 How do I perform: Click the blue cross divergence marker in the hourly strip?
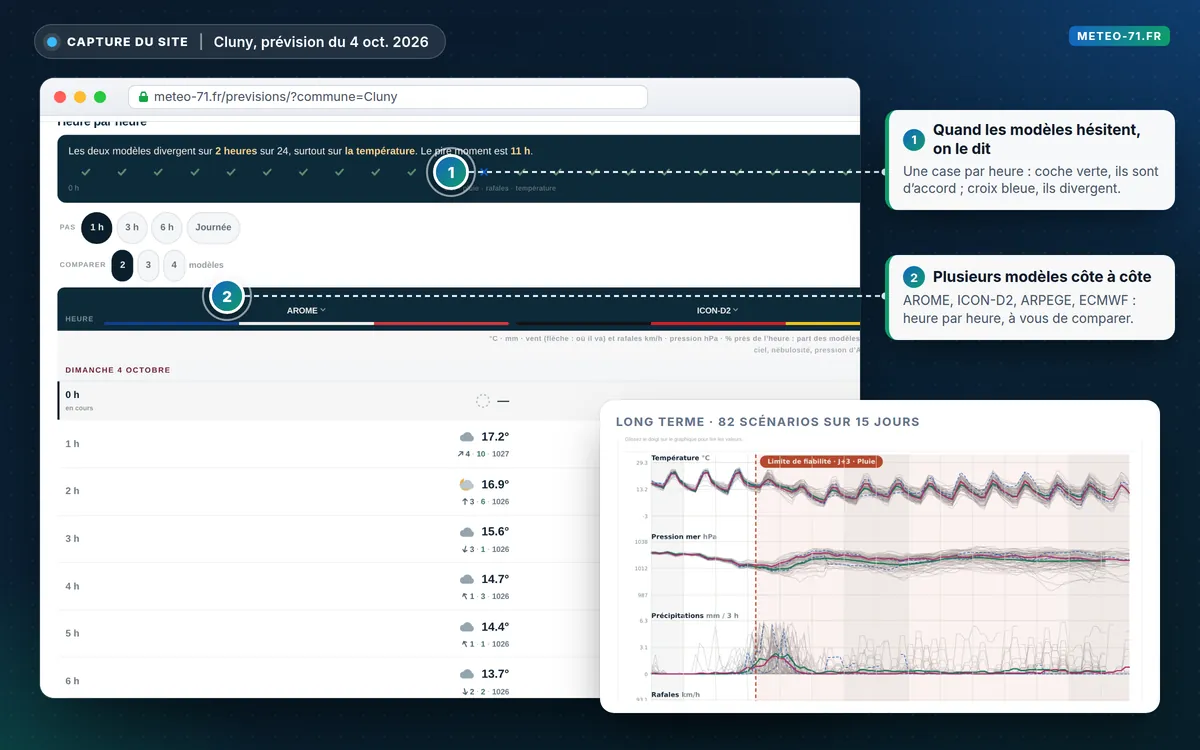click(484, 172)
